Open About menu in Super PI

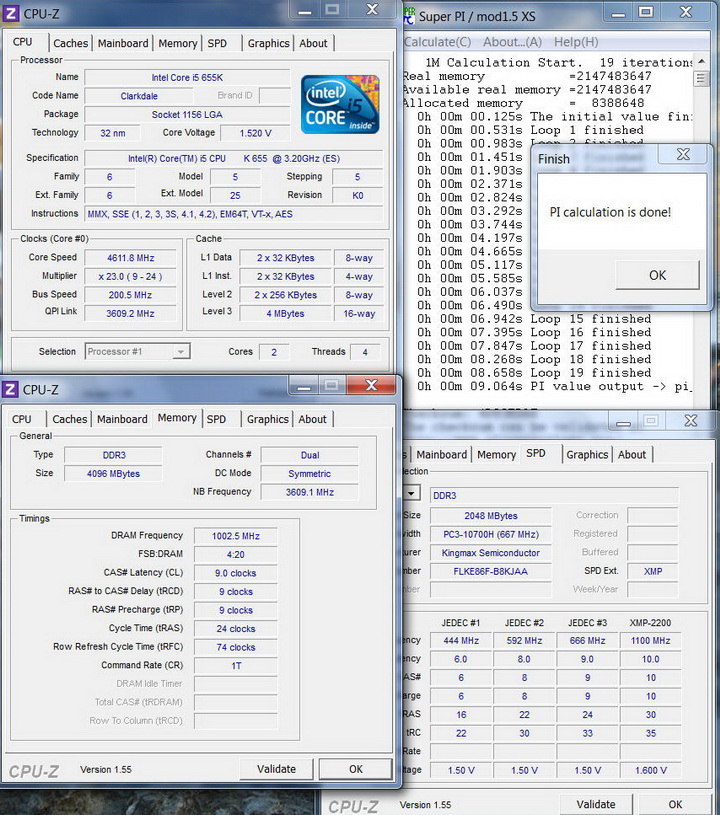pyautogui.click(x=513, y=42)
